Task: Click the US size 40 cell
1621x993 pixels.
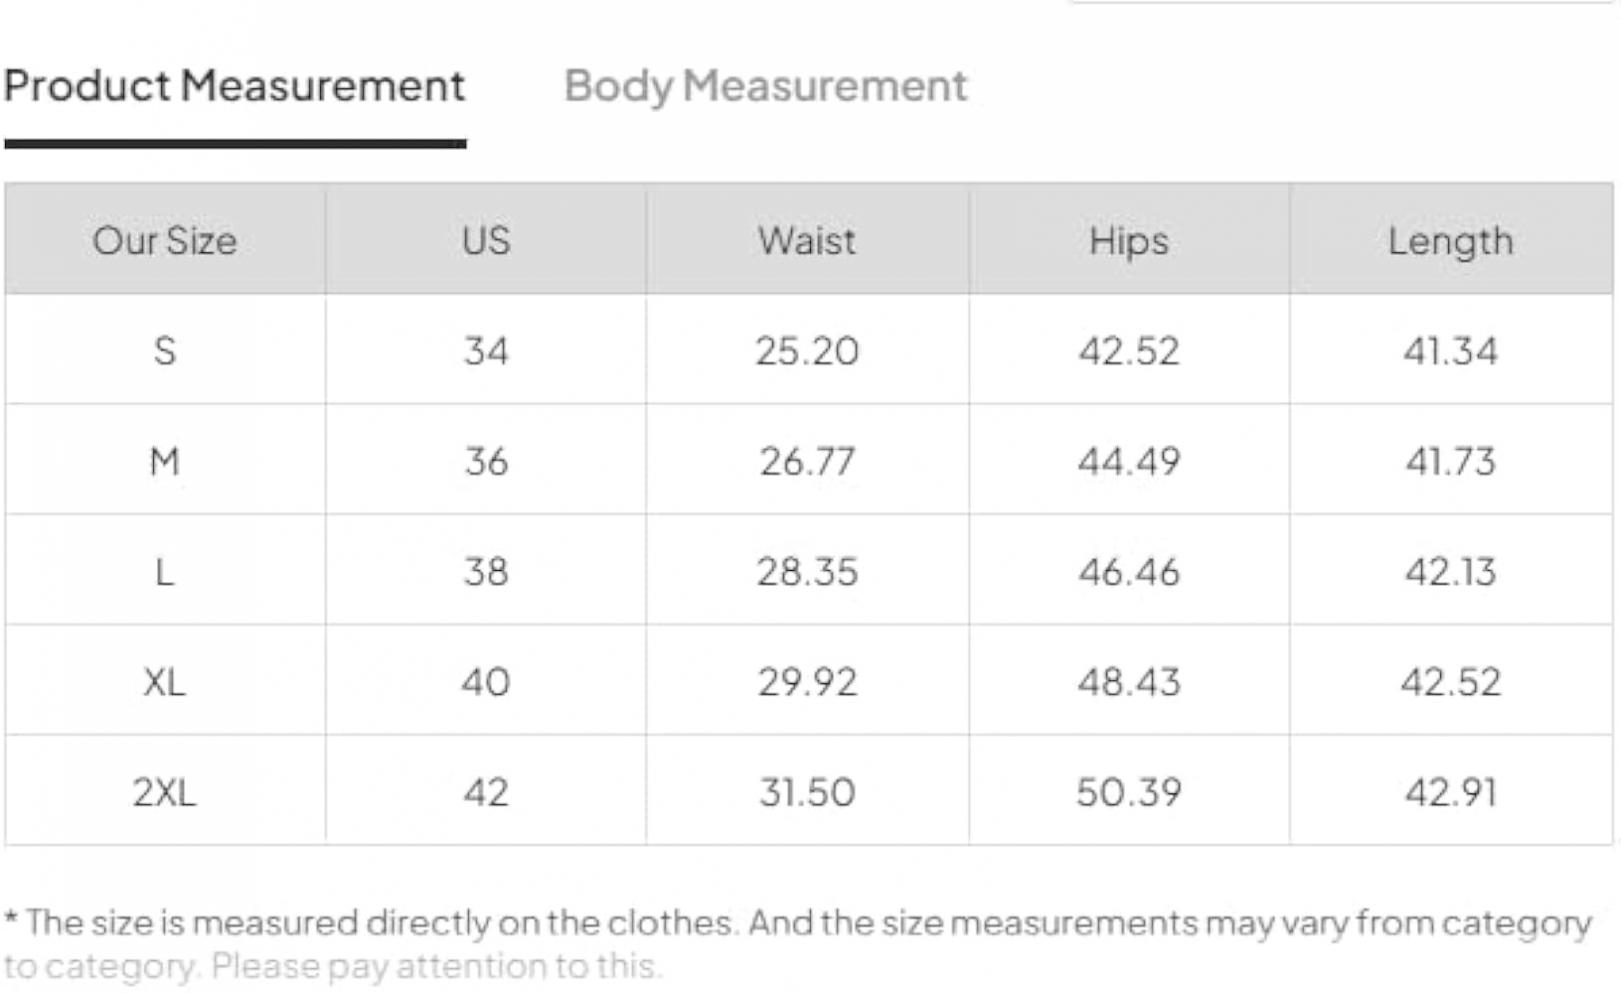Action: [486, 682]
